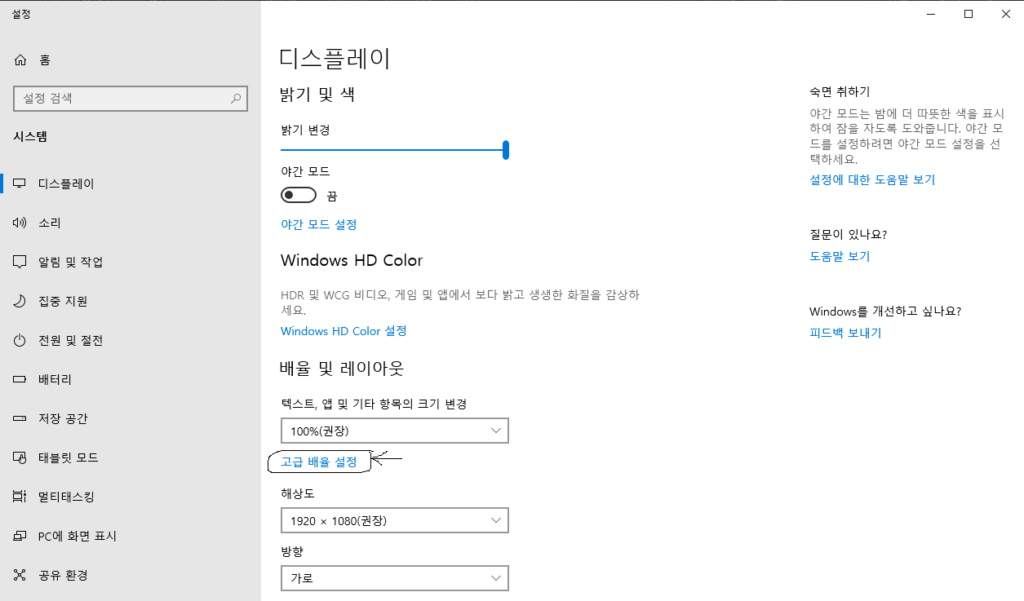Image resolution: width=1024 pixels, height=601 pixels.
Task: Select 저장 공간 settings
Action: (x=66, y=418)
